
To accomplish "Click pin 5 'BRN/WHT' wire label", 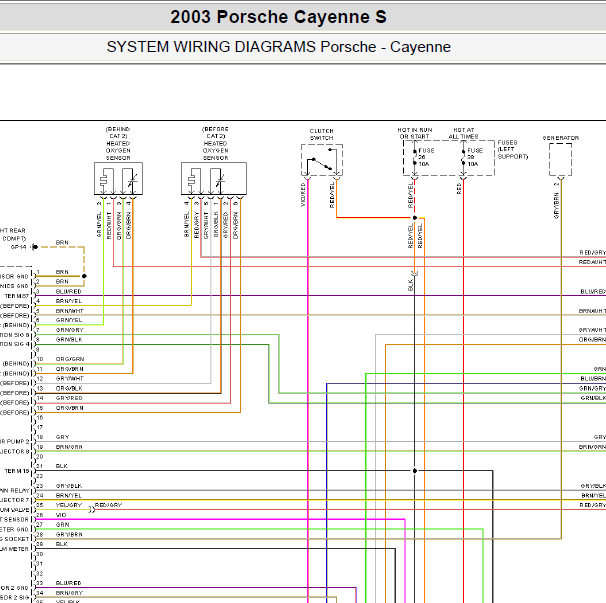I will pyautogui.click(x=70, y=311).
